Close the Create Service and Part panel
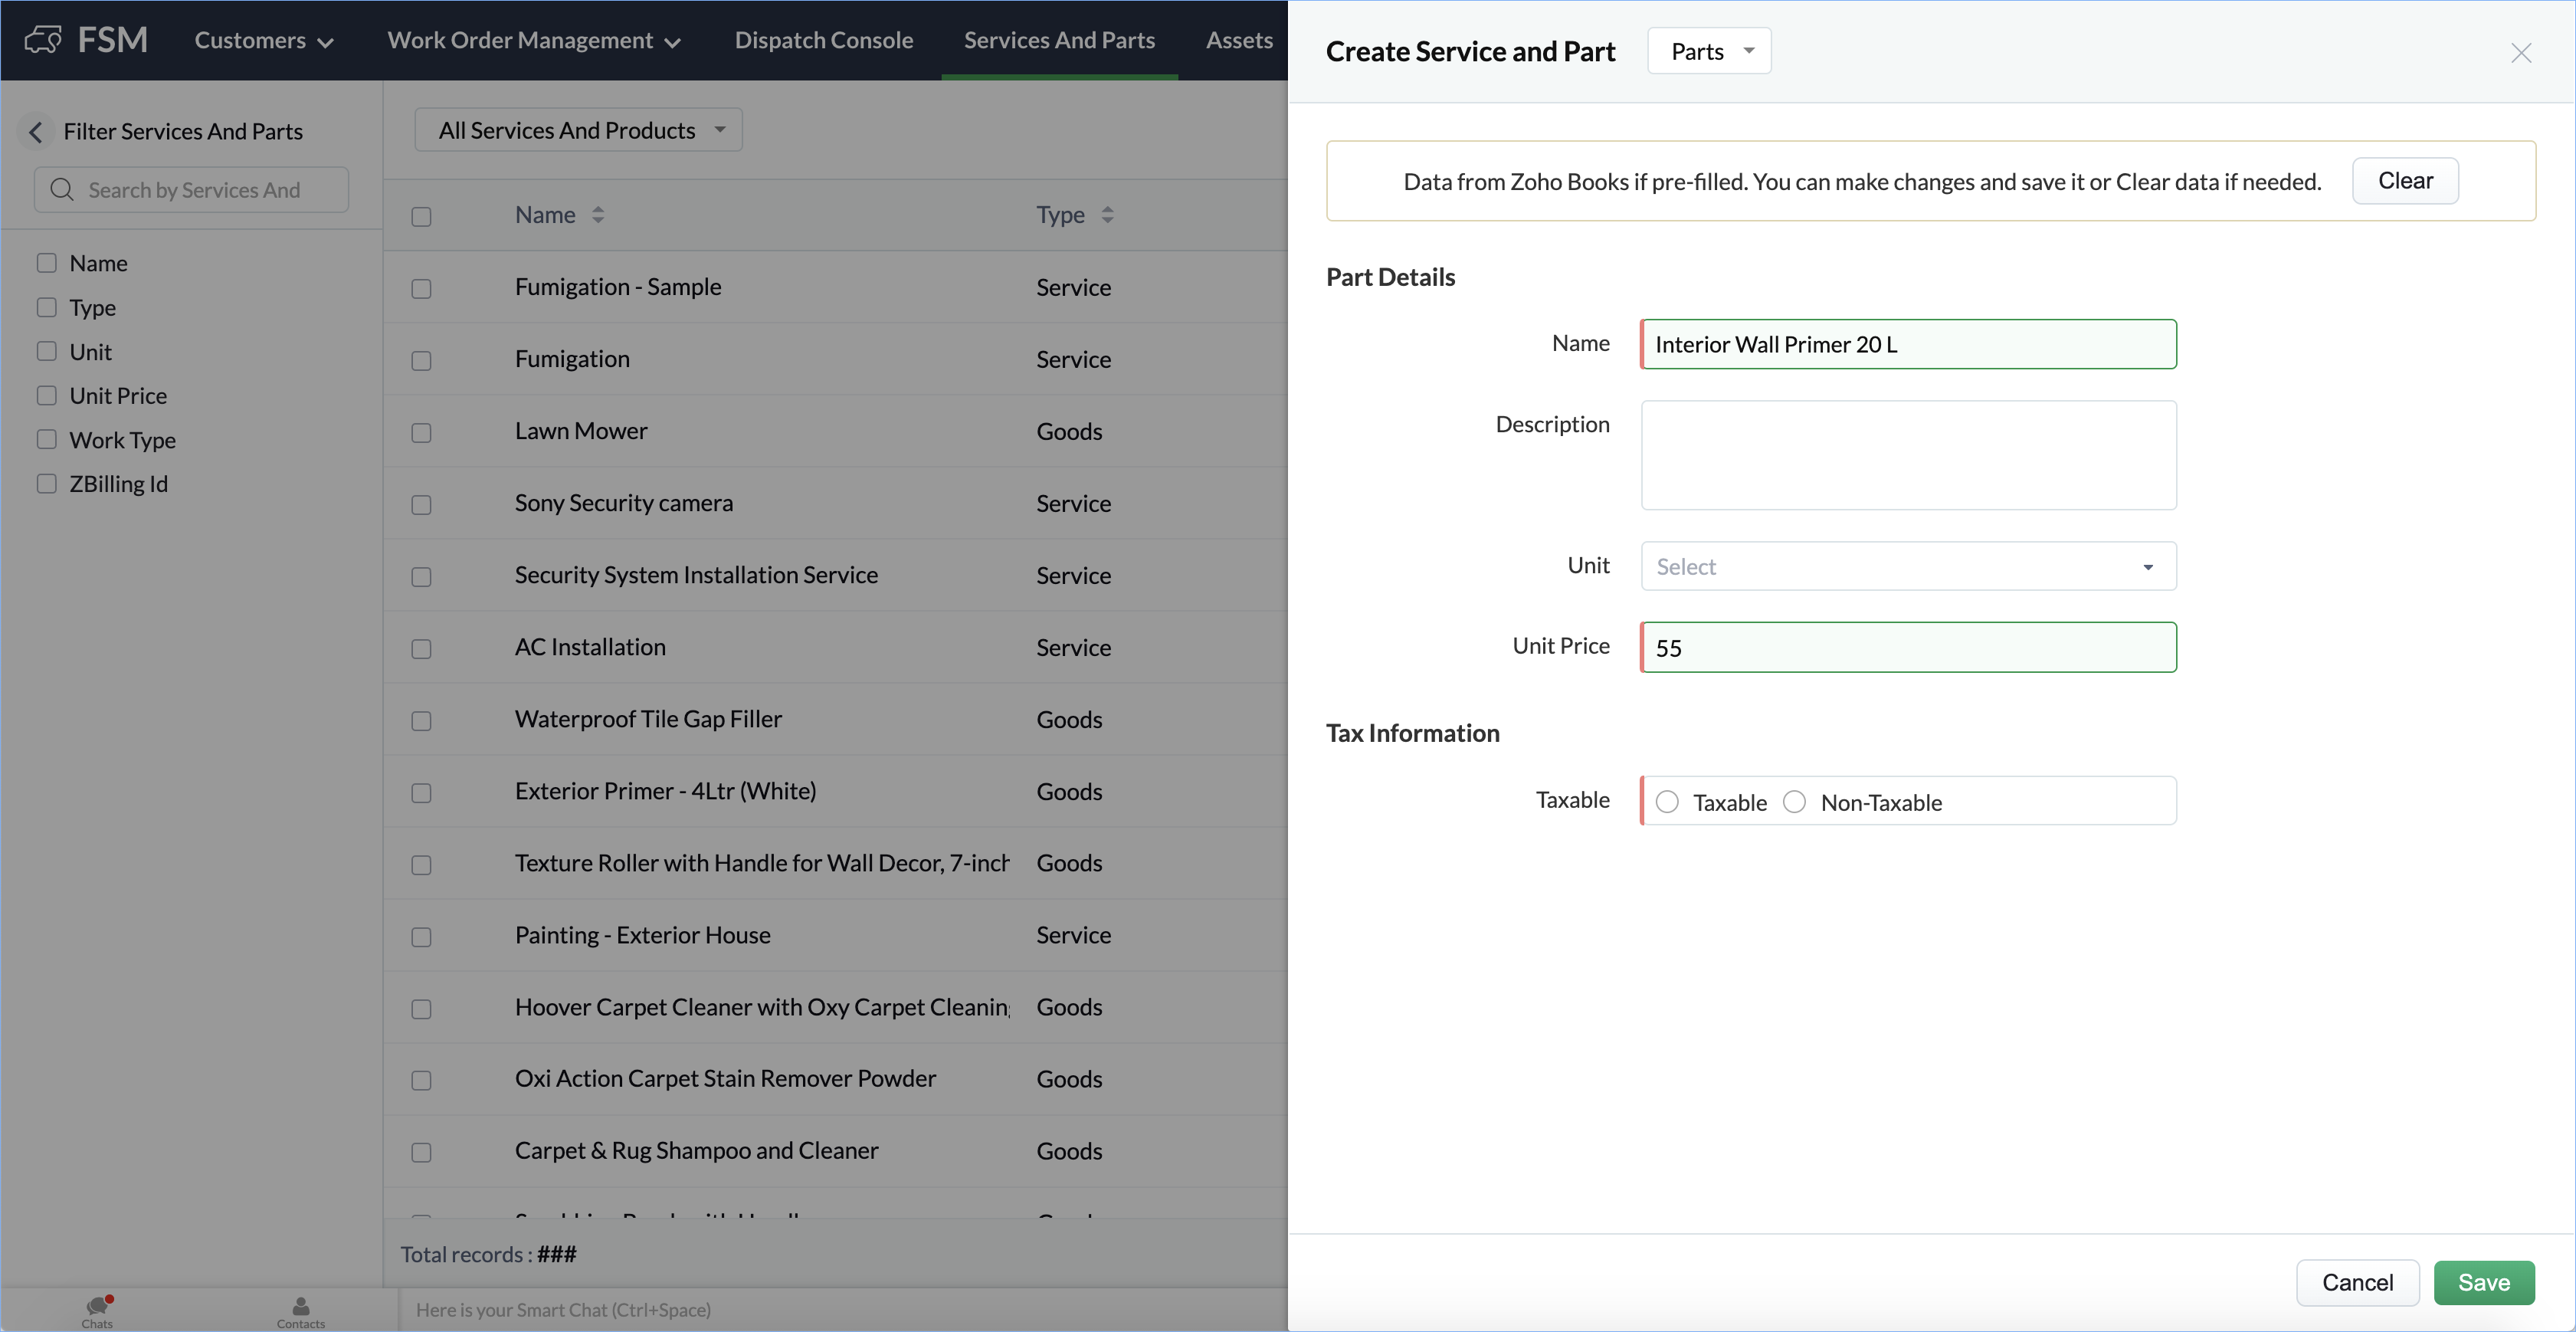Image resolution: width=2576 pixels, height=1332 pixels. (x=2520, y=53)
